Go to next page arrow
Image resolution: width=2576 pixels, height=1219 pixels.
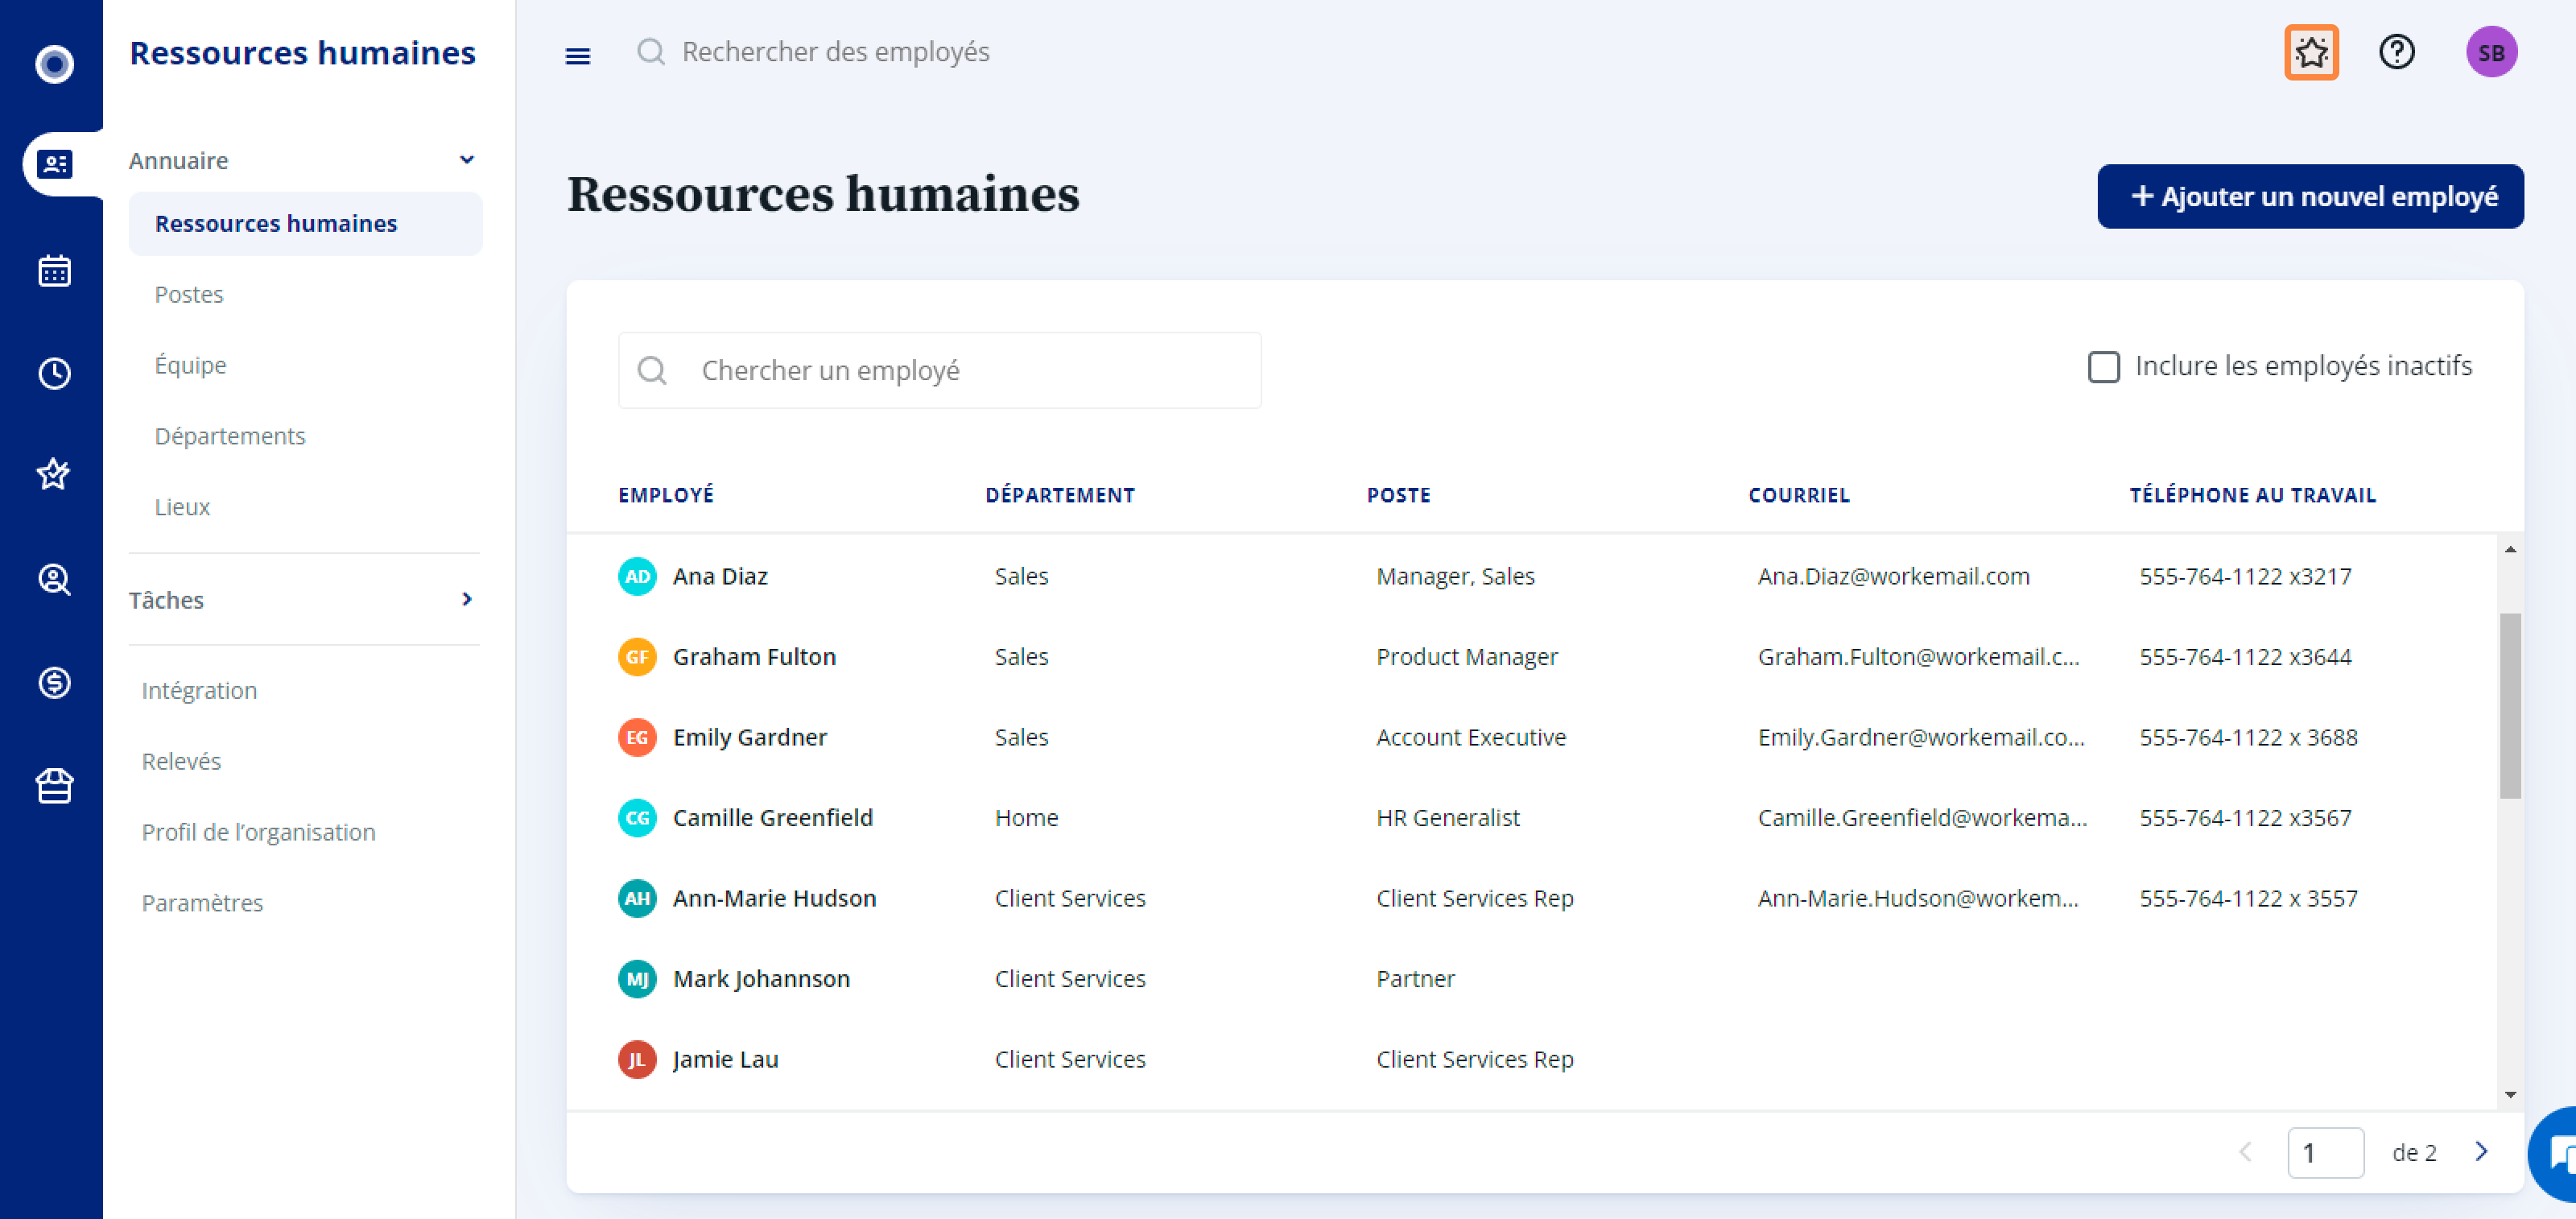(x=2481, y=1152)
